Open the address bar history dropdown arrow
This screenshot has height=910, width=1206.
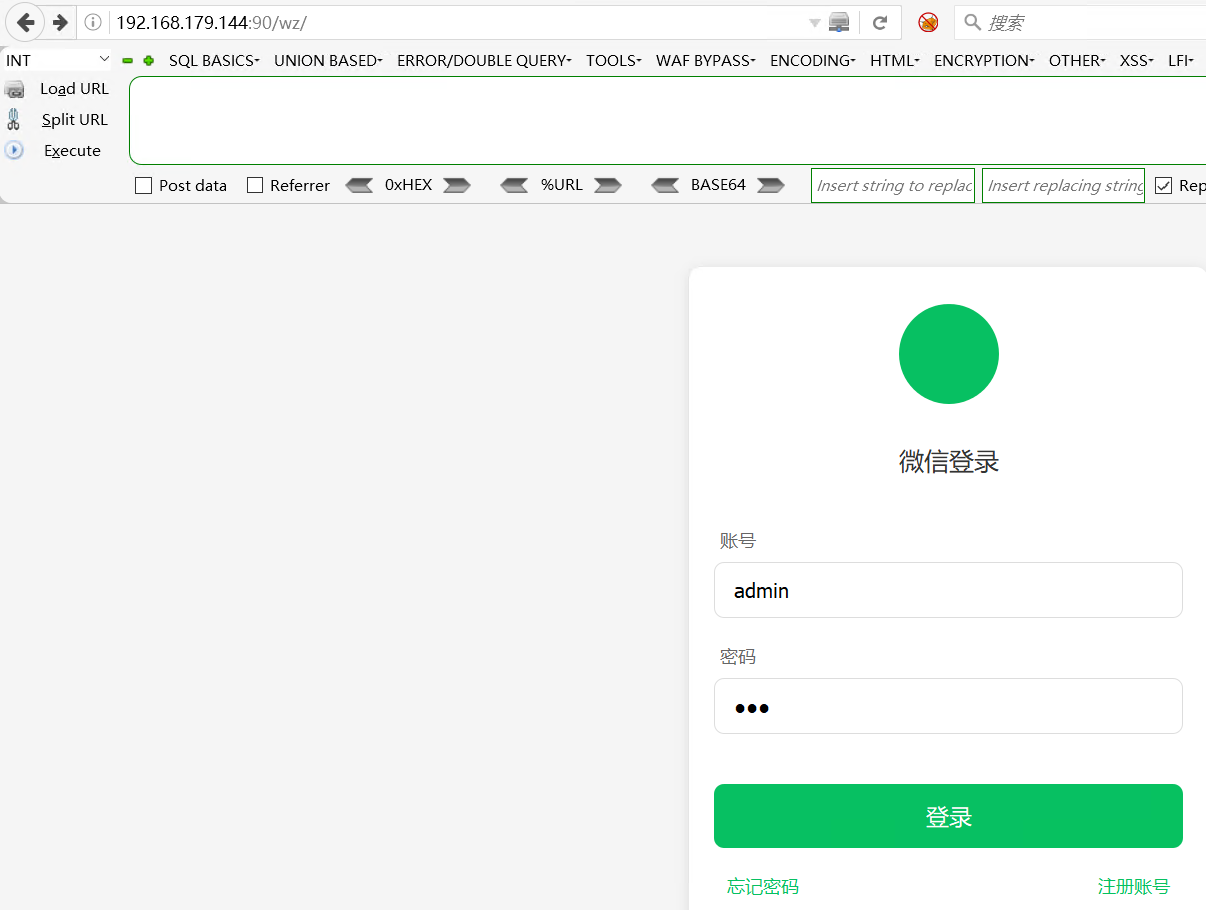point(814,22)
